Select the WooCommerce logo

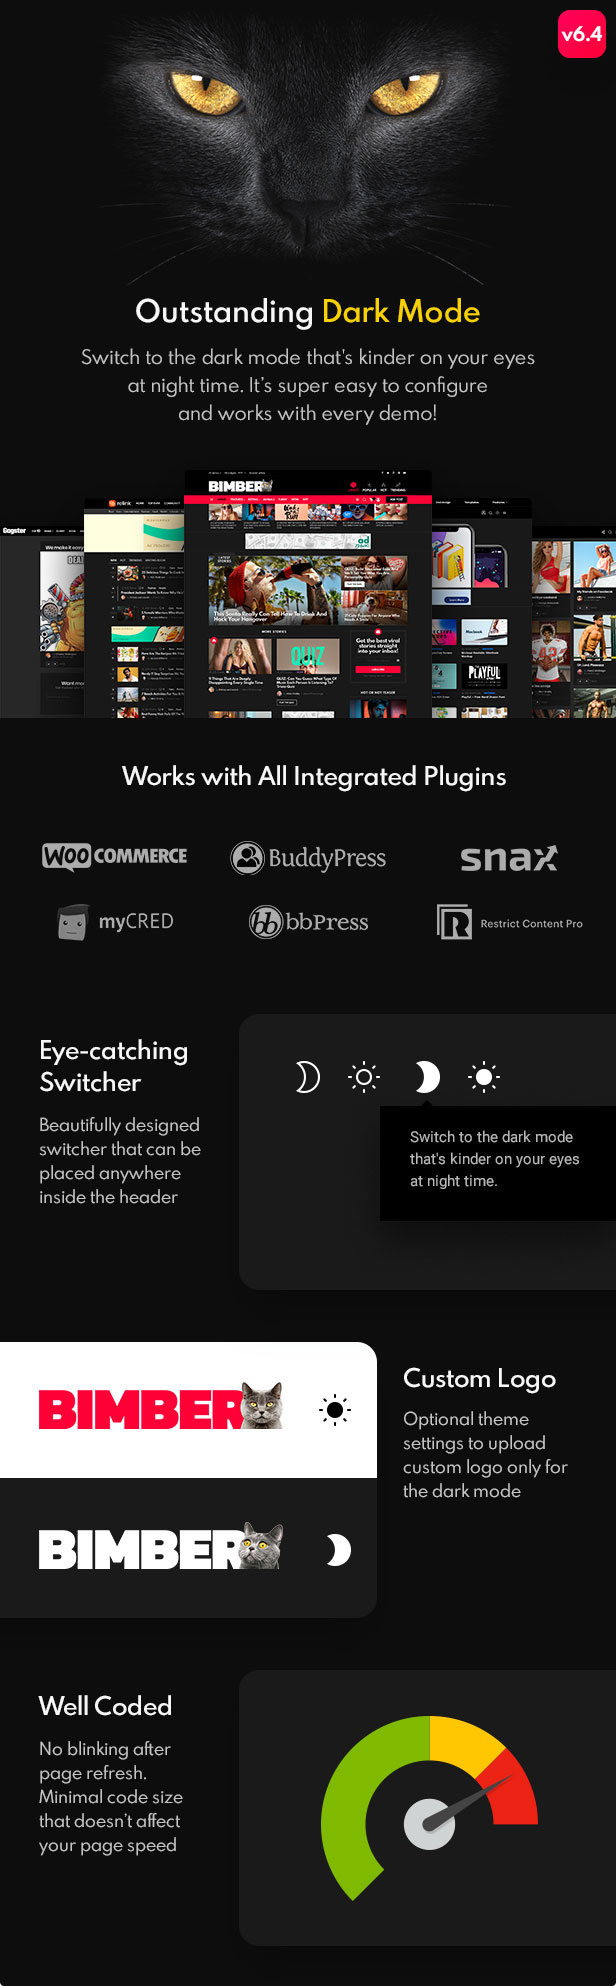click(115, 856)
